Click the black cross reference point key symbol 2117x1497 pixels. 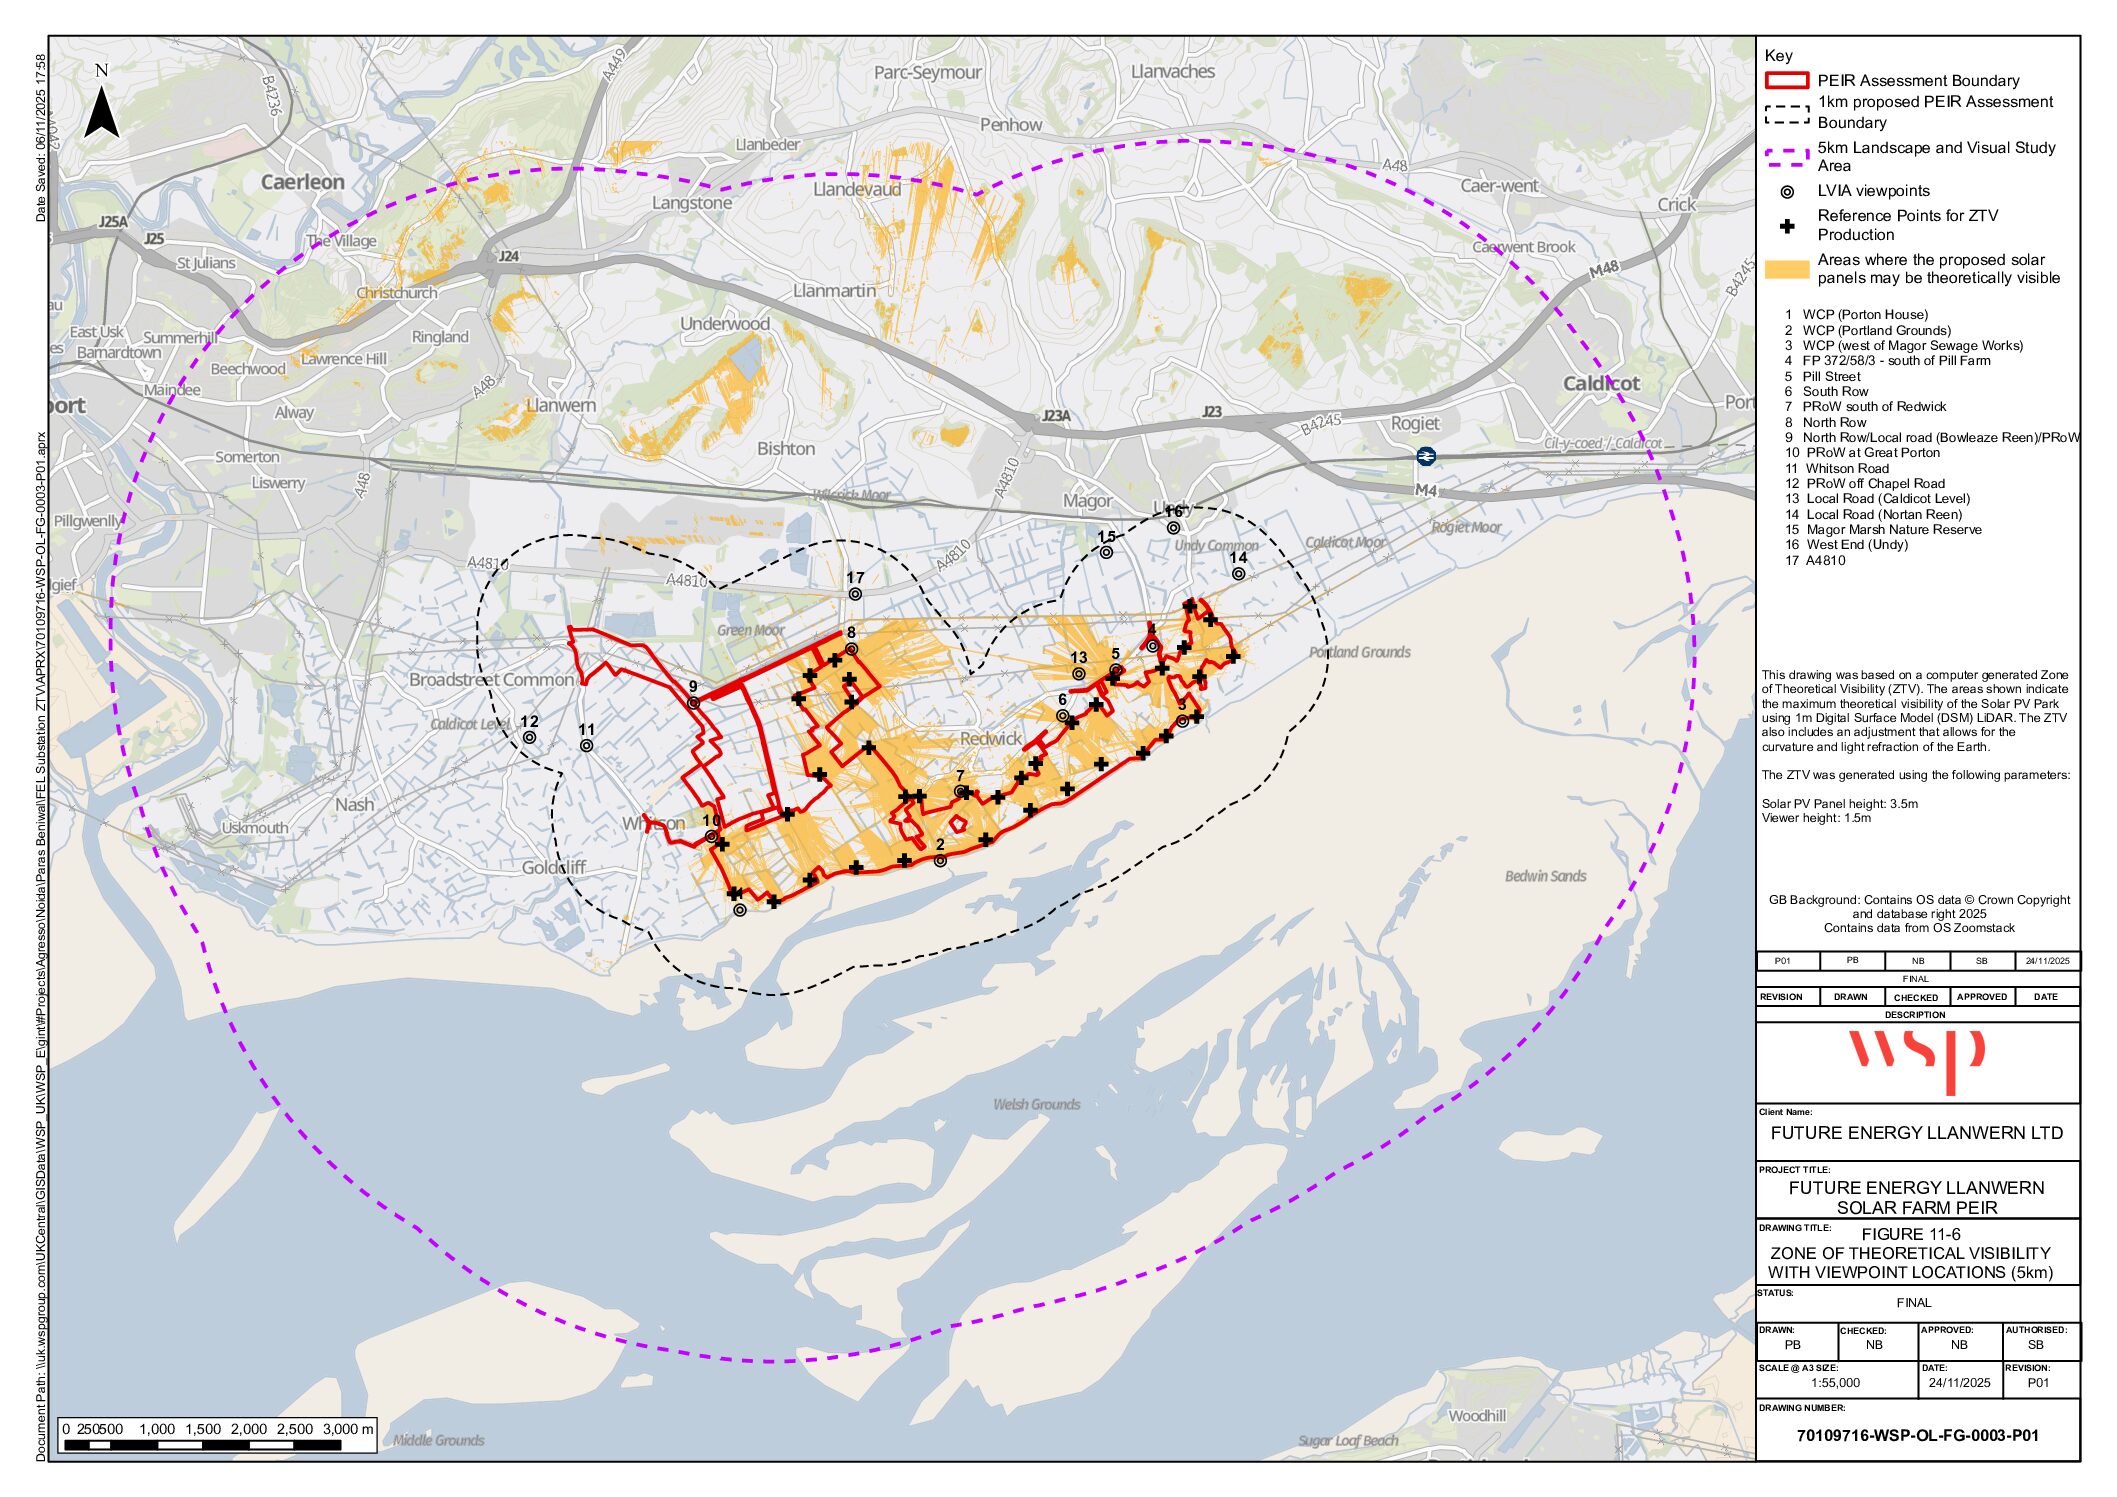pos(1787,227)
